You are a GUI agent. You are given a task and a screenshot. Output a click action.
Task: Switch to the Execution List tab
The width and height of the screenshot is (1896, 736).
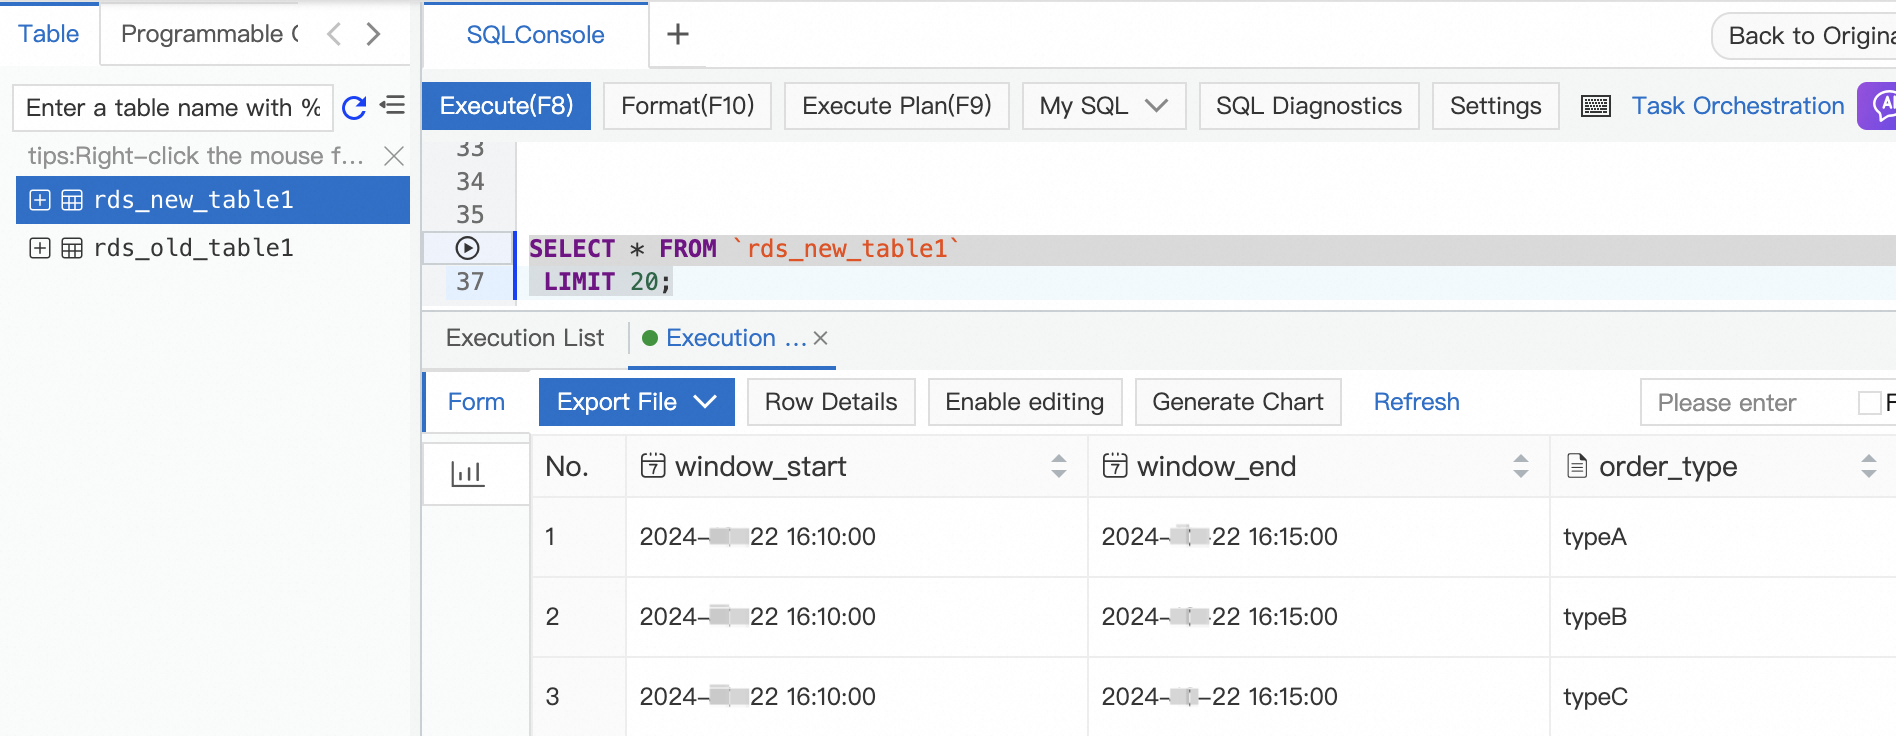(525, 338)
